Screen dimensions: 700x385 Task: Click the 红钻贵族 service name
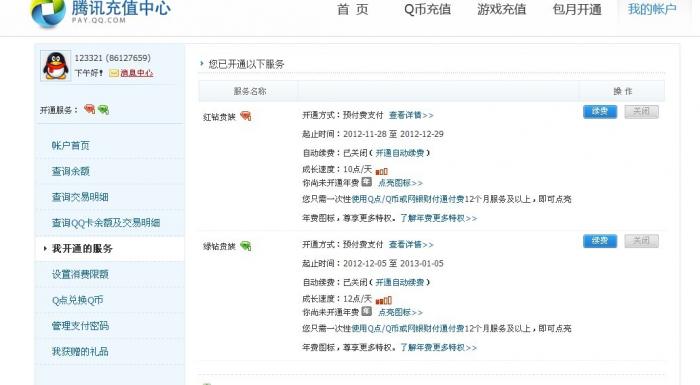coord(219,117)
